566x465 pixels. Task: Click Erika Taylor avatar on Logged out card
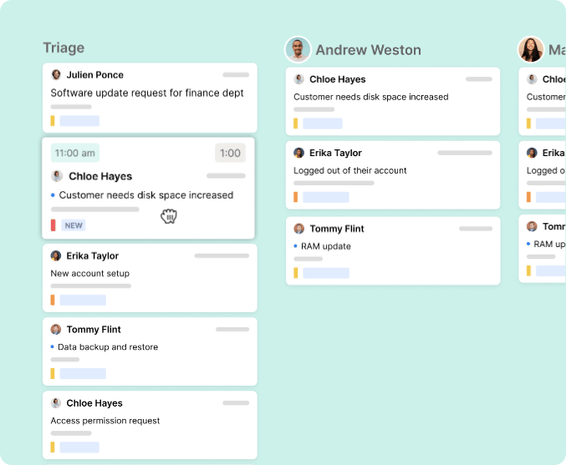click(x=299, y=153)
